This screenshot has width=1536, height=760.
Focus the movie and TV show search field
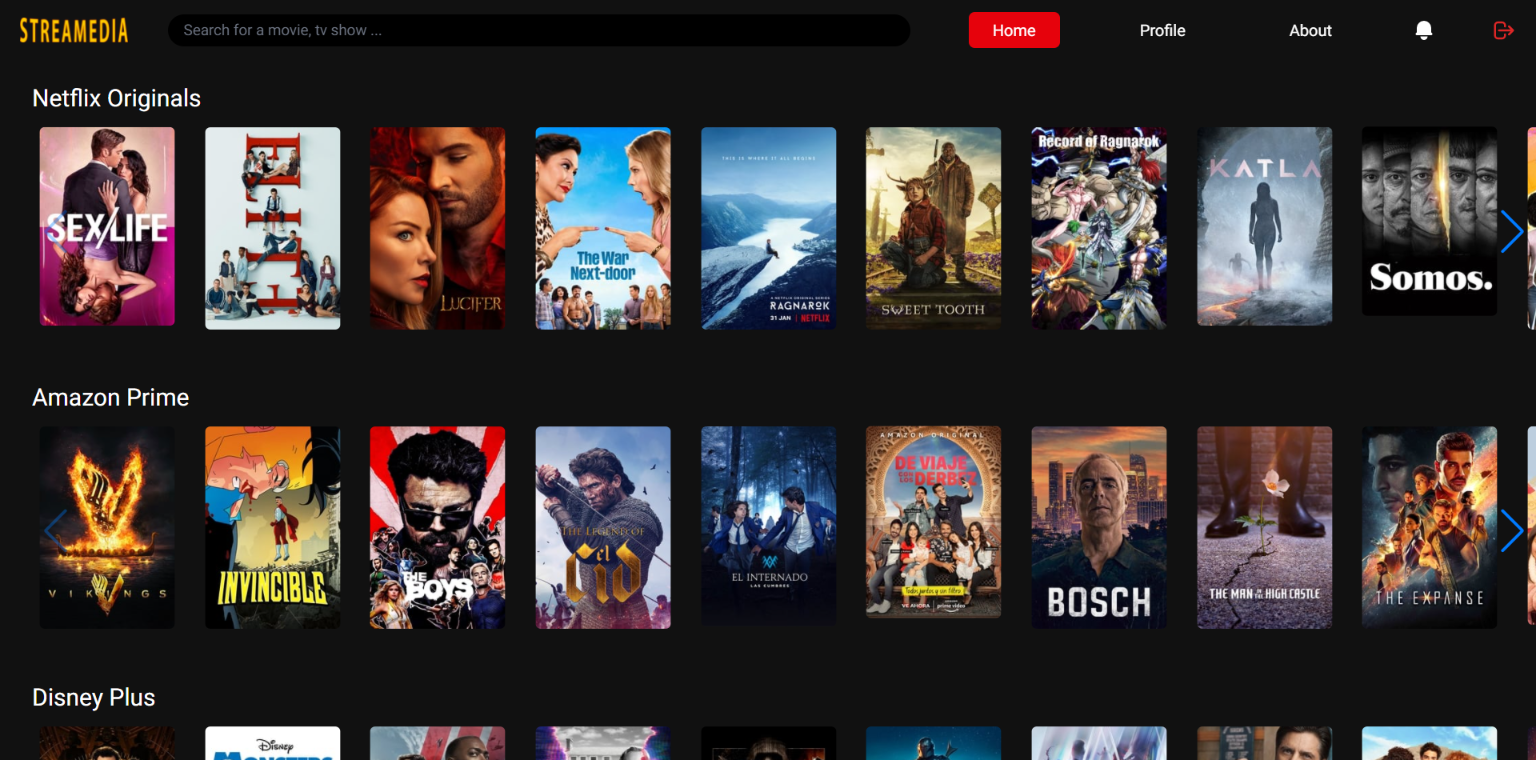click(539, 30)
